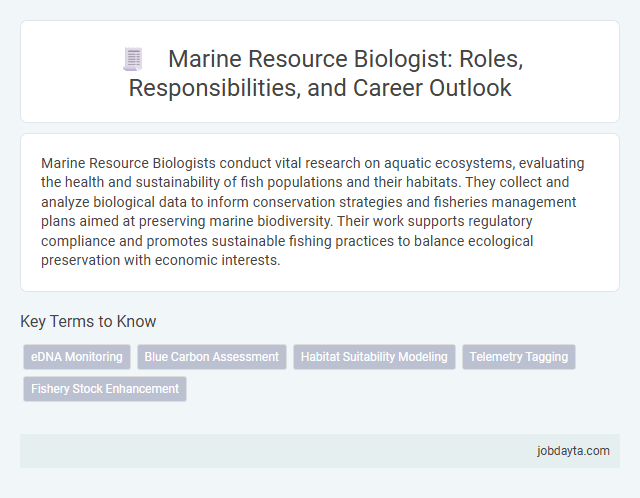Open the eDNA Monitoring tag

point(77,357)
